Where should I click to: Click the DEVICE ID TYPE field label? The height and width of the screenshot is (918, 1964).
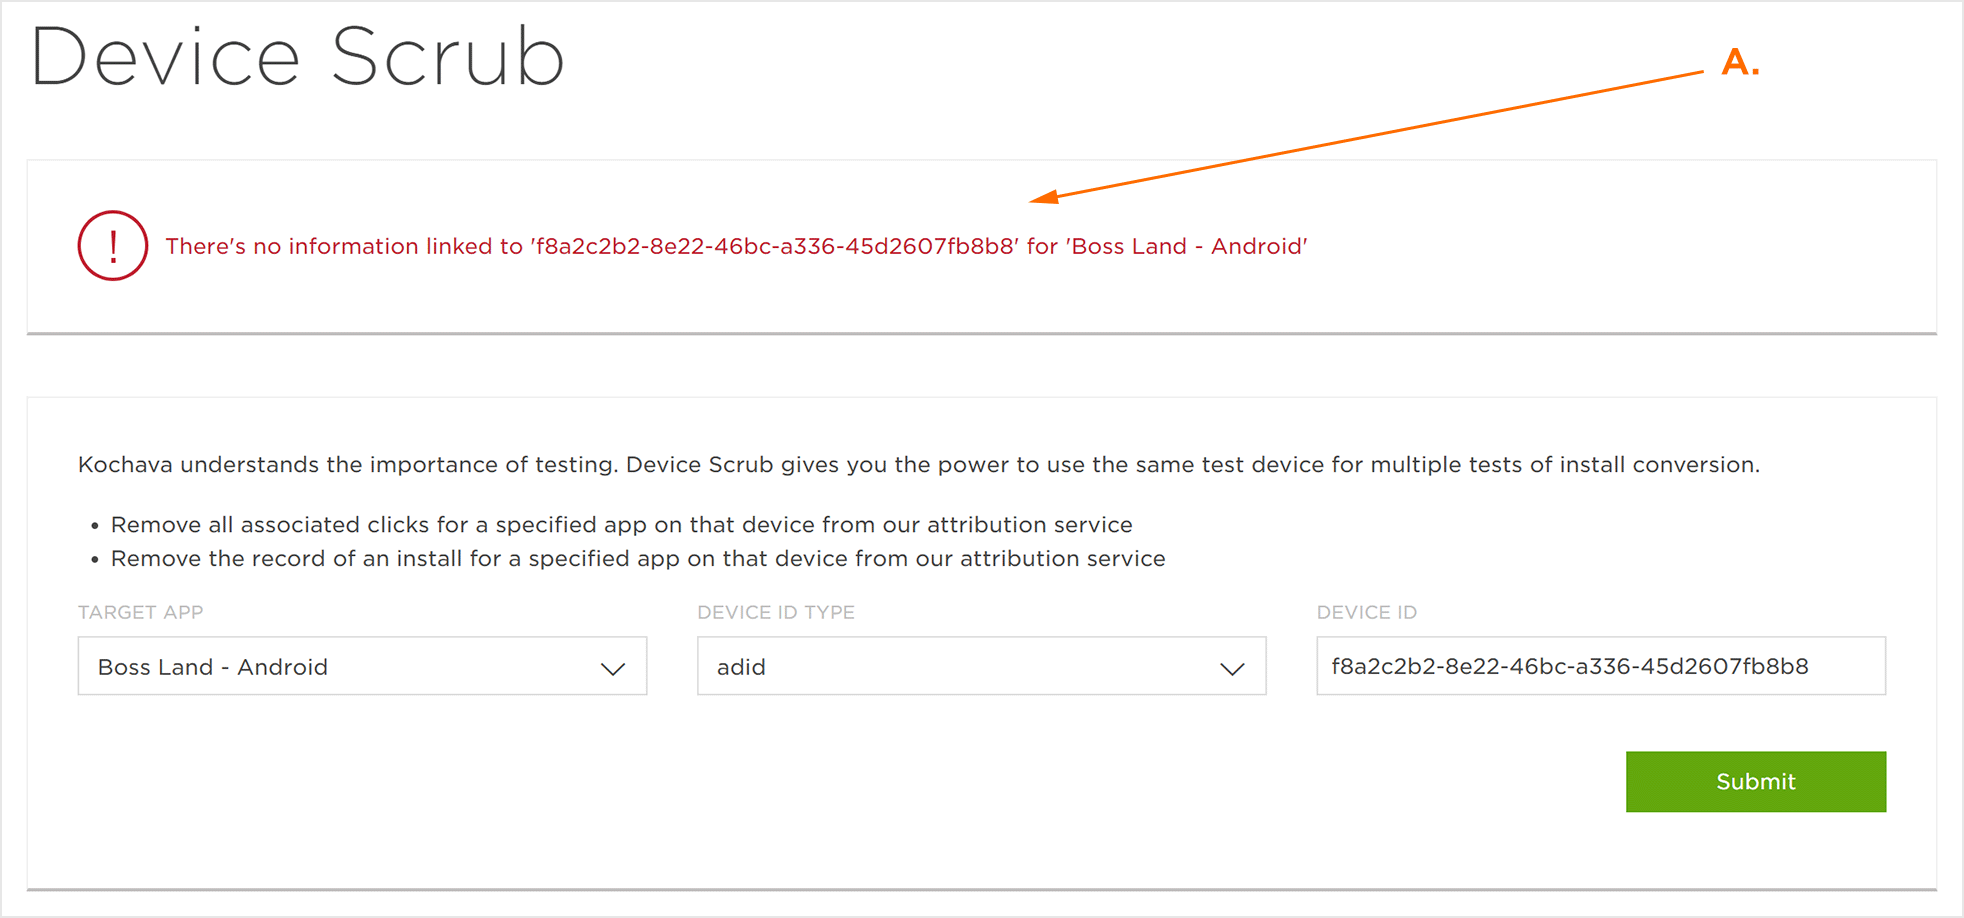pyautogui.click(x=776, y=612)
